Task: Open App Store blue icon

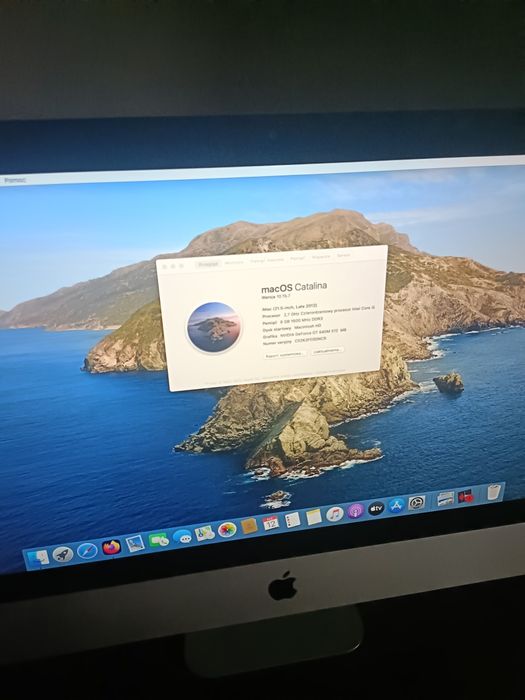Action: click(396, 505)
